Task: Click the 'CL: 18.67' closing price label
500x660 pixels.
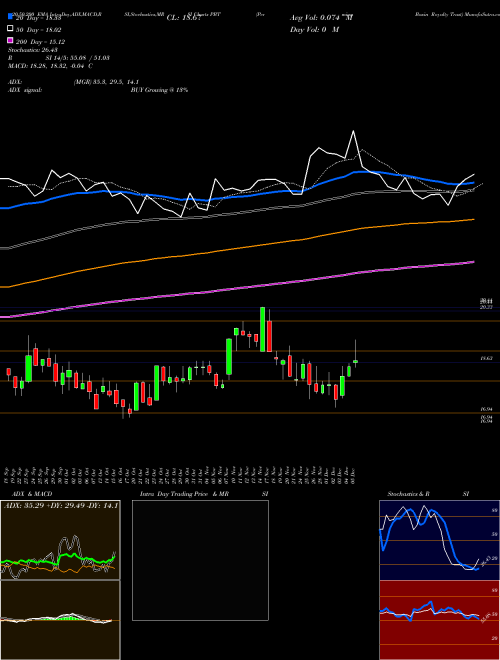Action: (186, 18)
